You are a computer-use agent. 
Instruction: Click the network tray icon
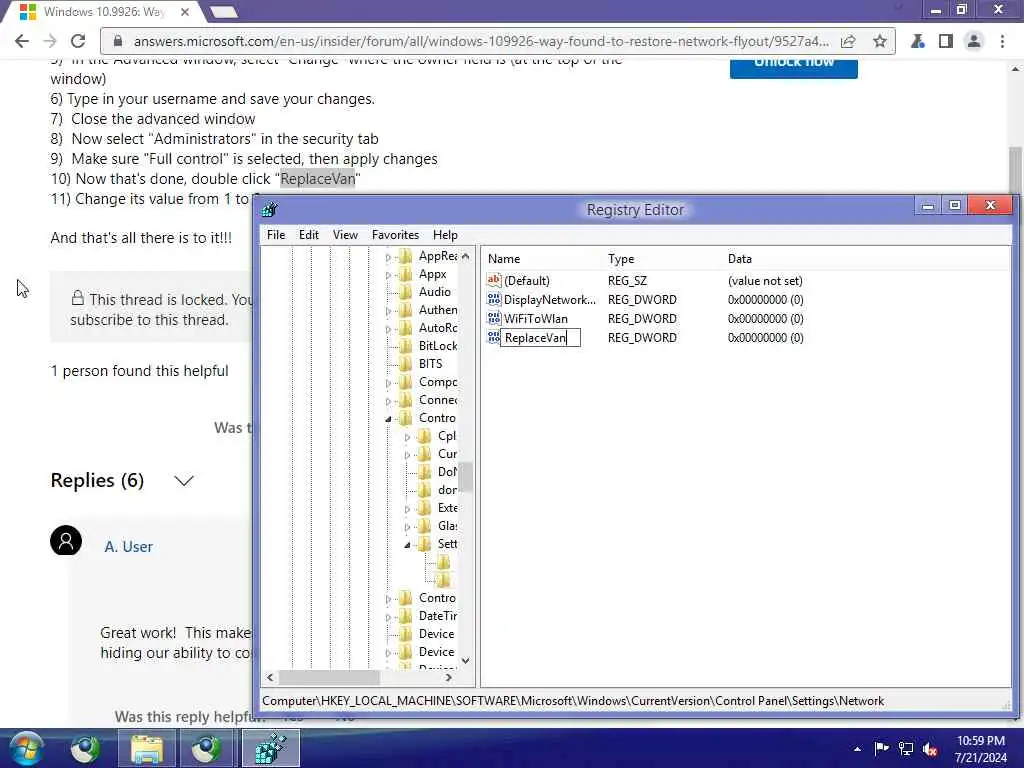click(906, 748)
